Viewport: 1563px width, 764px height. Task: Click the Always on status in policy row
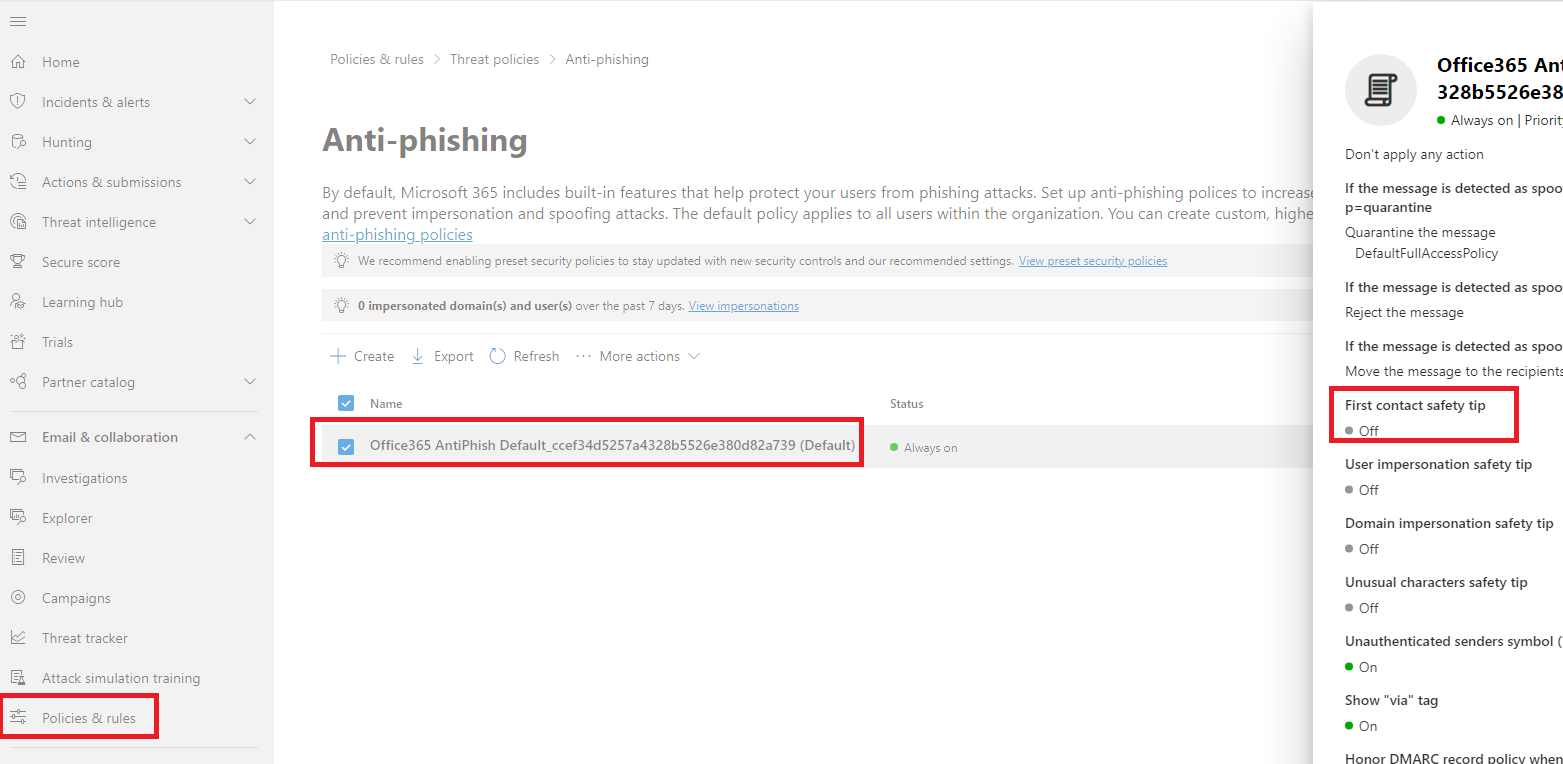coord(924,447)
